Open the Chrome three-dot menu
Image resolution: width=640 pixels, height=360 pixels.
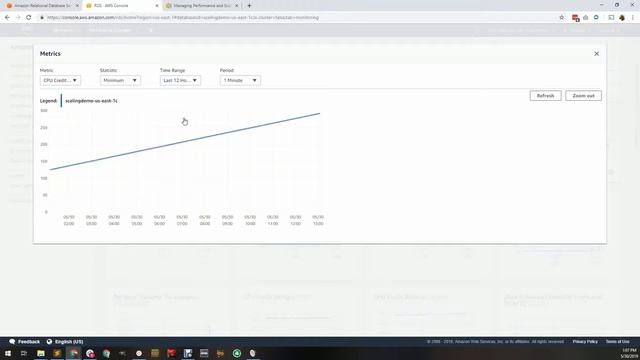pyautogui.click(x=633, y=18)
